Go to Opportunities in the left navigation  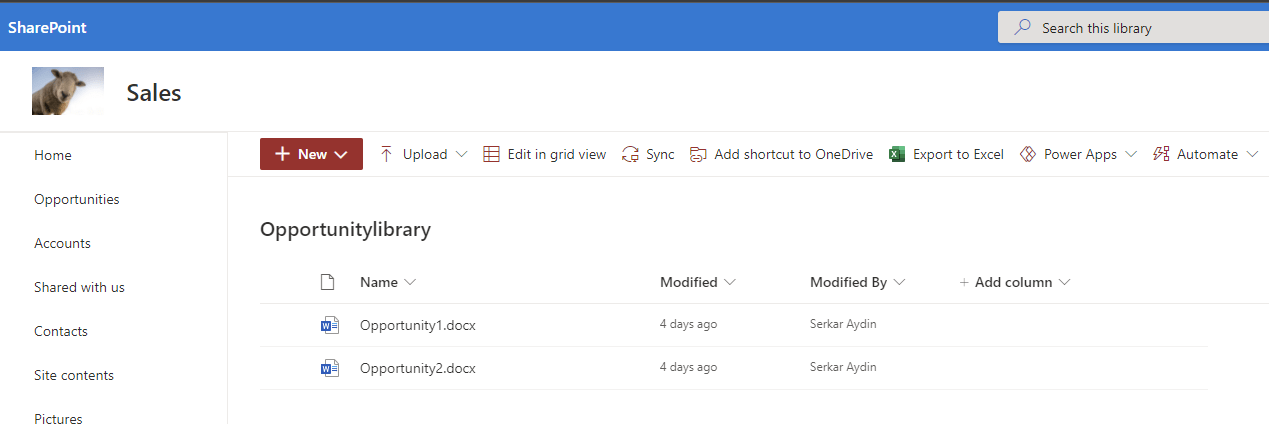77,199
